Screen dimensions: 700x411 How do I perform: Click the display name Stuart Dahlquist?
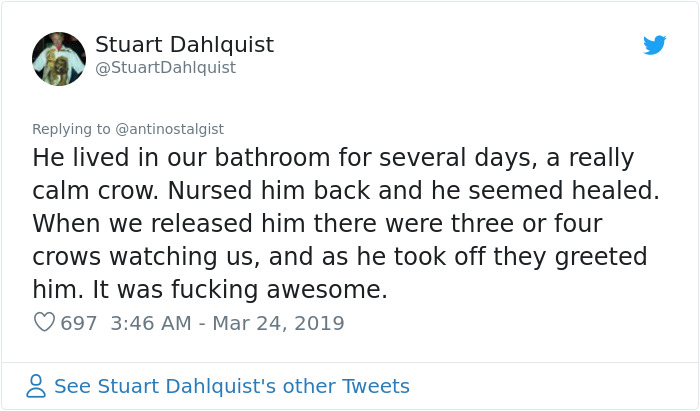(184, 45)
